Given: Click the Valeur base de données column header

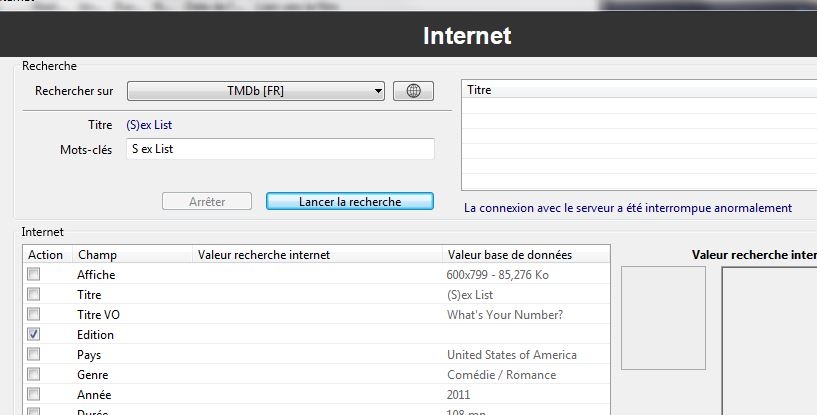Looking at the screenshot, I should (525, 255).
